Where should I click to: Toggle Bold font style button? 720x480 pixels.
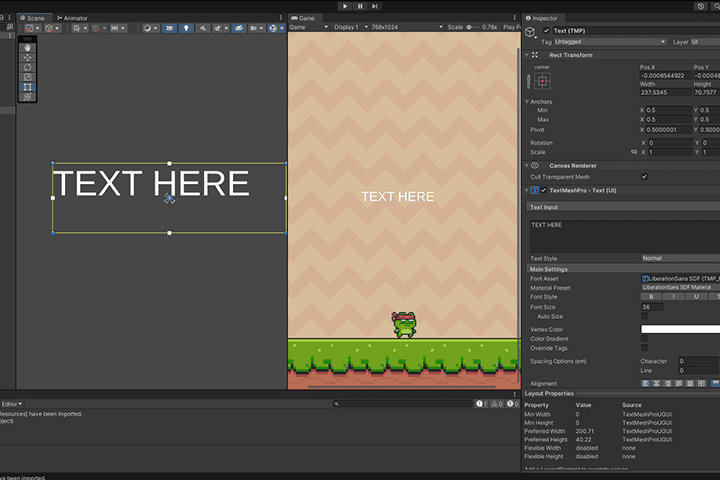(x=651, y=297)
